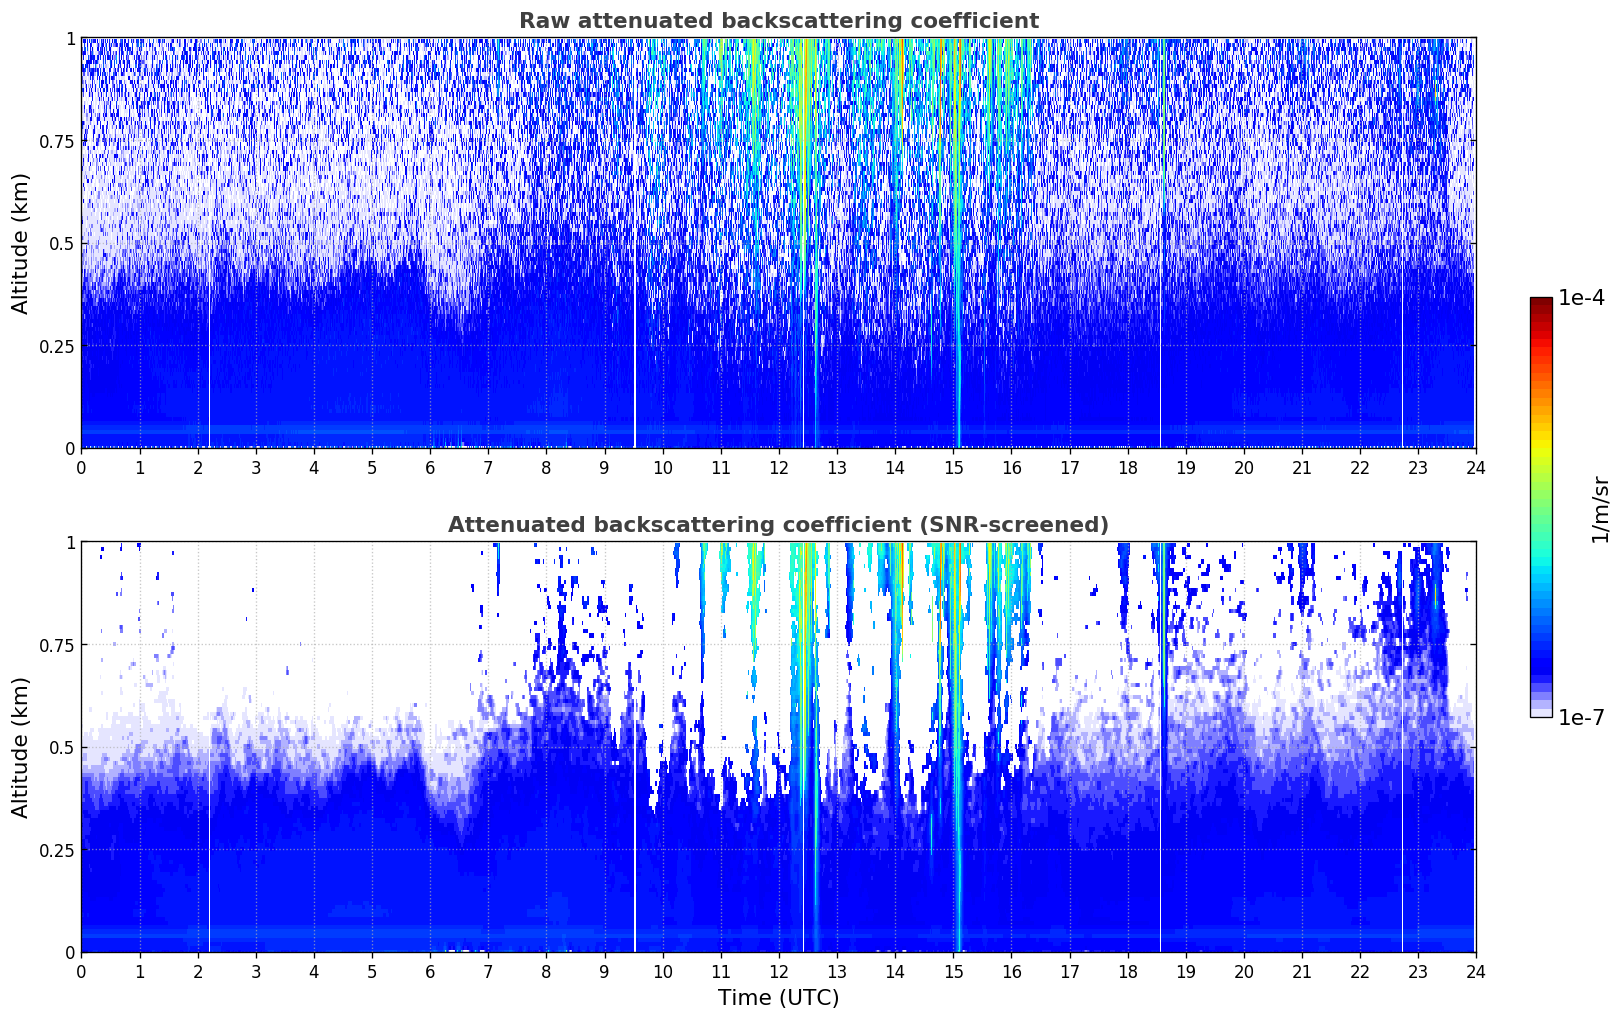Click the '24' hour tick under the SNR-screened plot
1621x1020 pixels.
coord(1475,971)
